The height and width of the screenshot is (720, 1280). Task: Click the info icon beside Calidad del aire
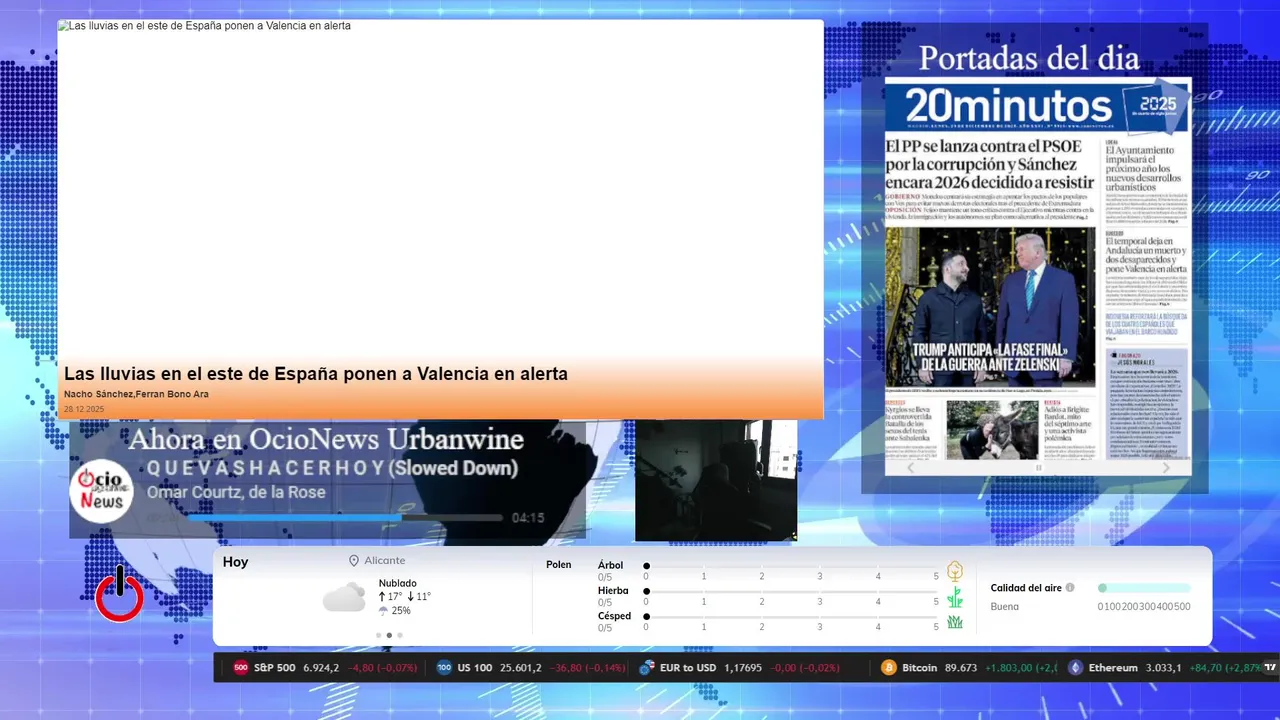(x=1070, y=588)
